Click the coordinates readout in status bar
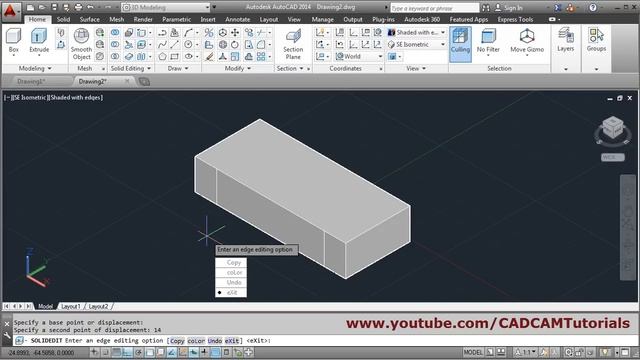This screenshot has width=640, height=360. (41, 352)
